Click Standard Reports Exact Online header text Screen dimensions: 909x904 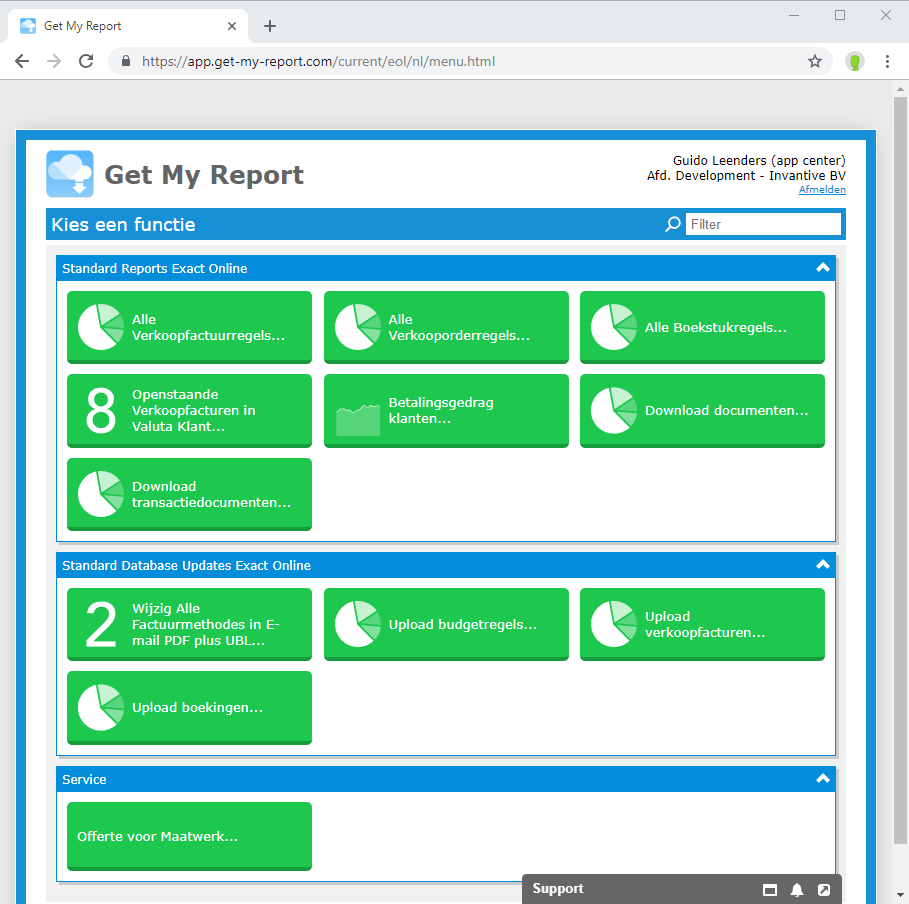[154, 268]
